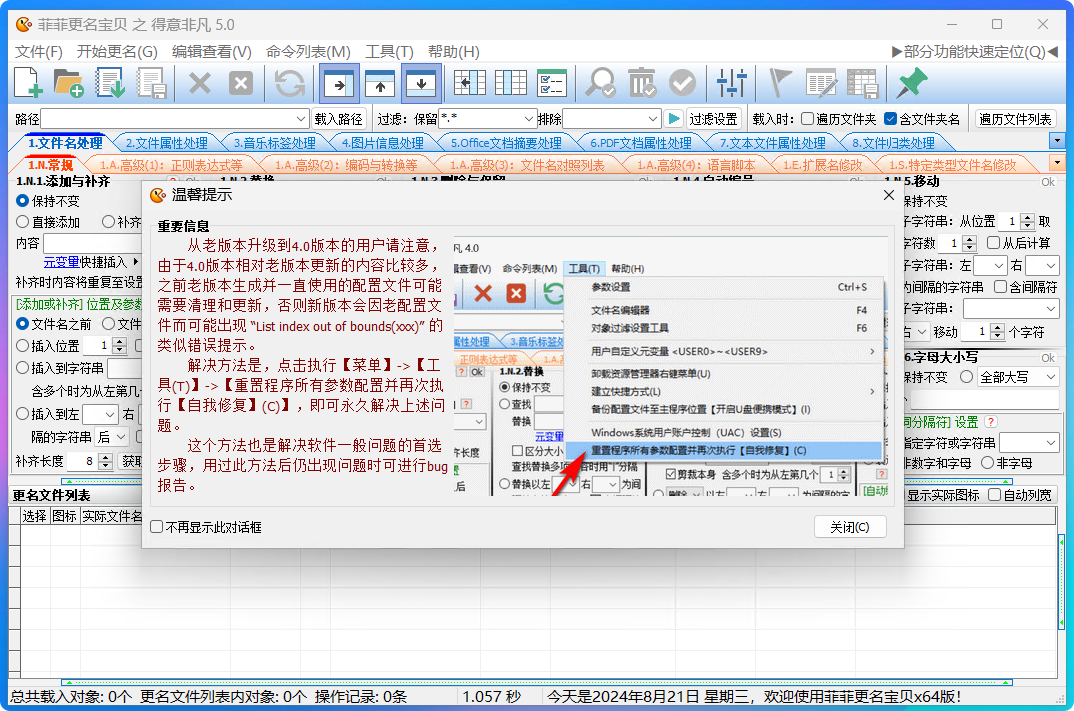The image size is (1074, 711).
Task: Open the 指定字符或字符串 dropdown
Action: (x=1051, y=443)
